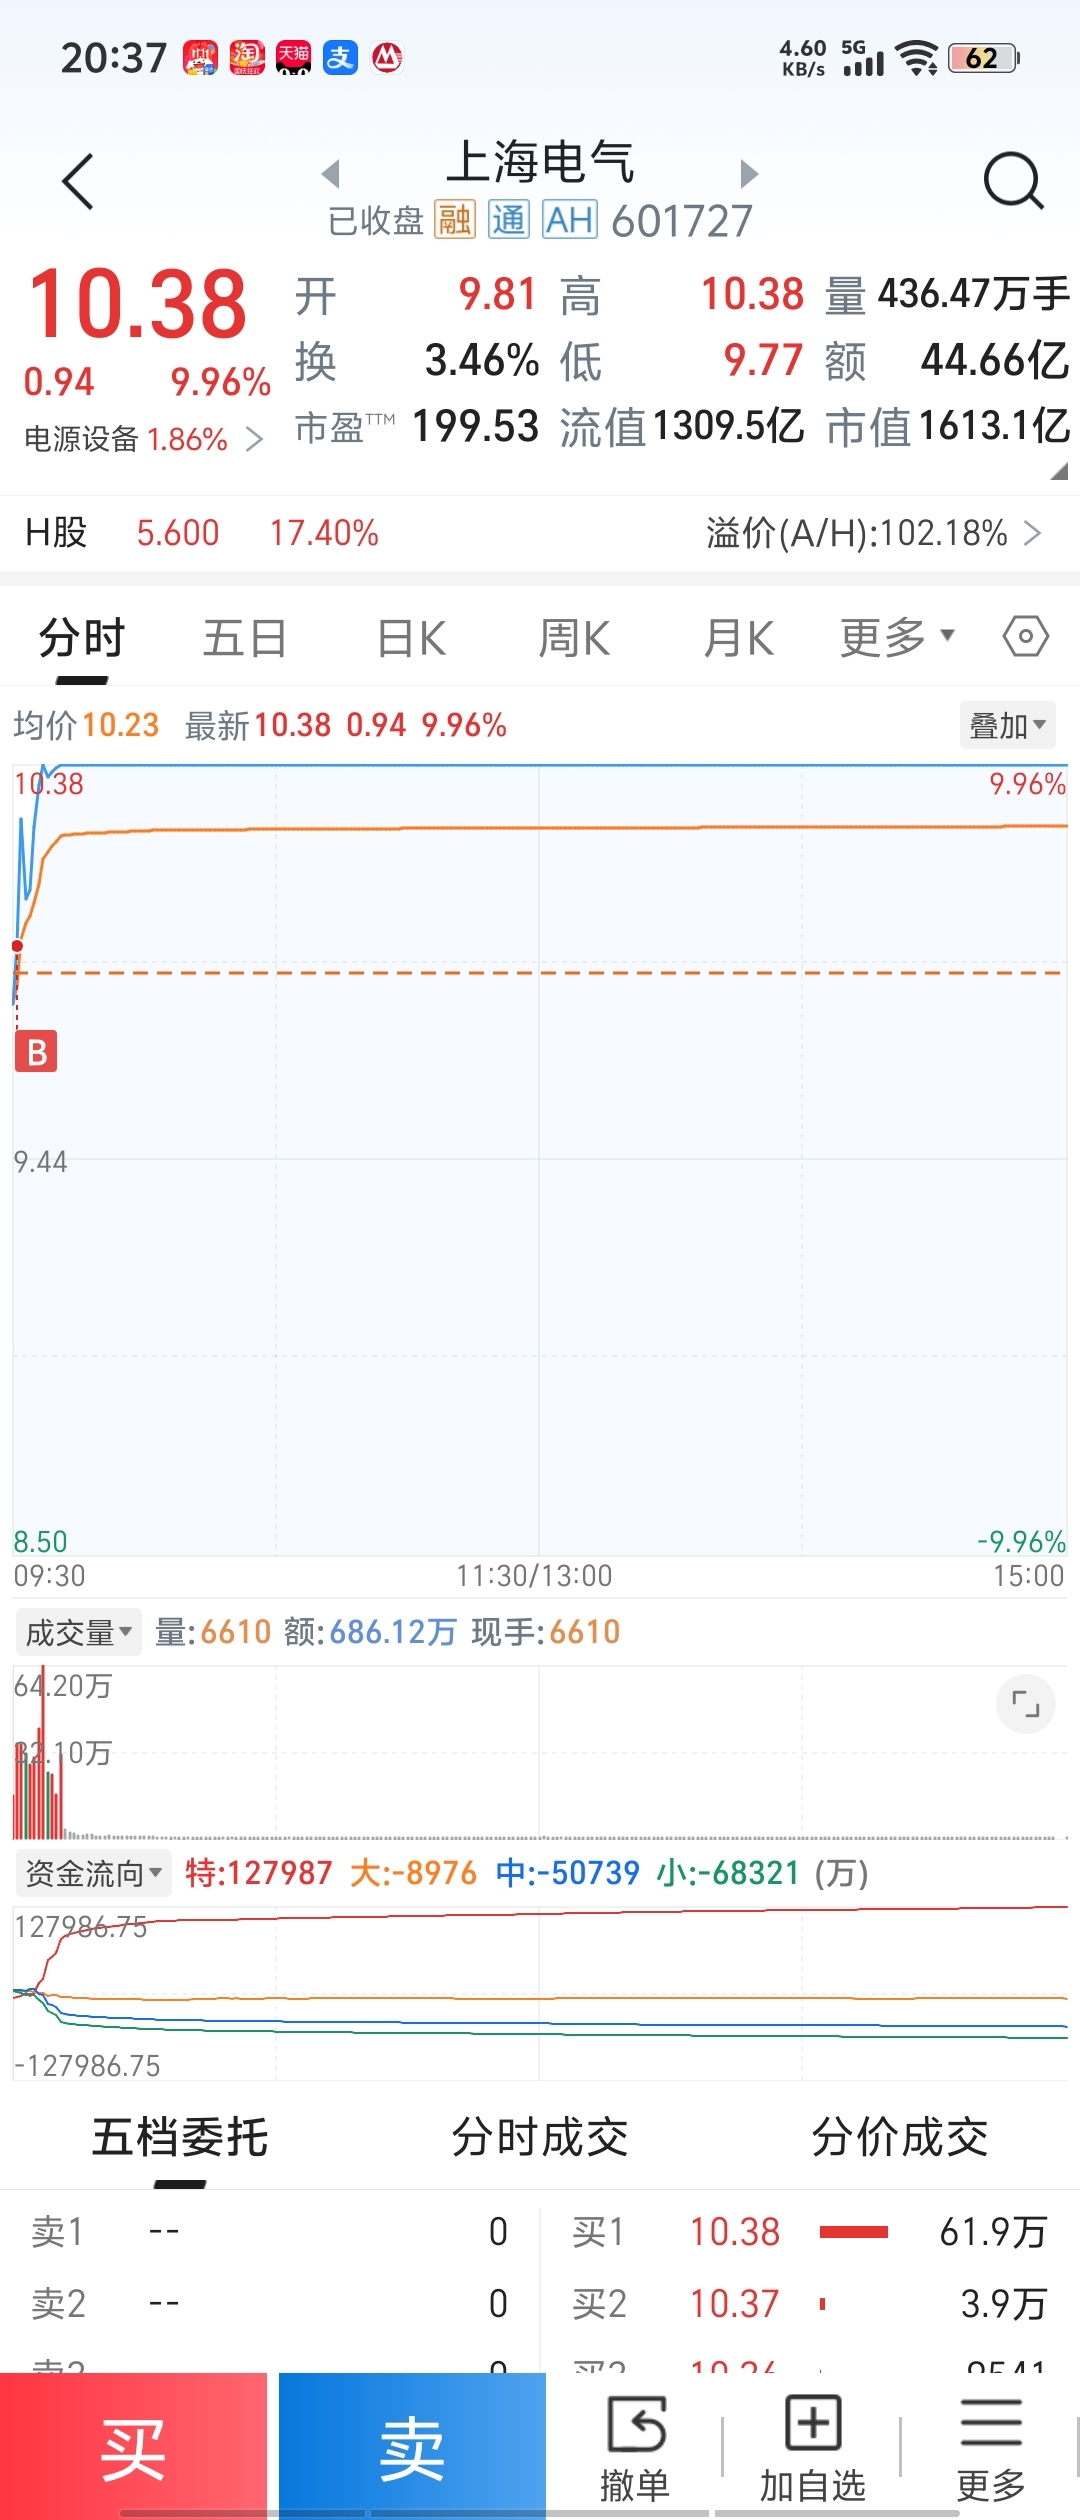Tap the back arrow icon

(78, 181)
